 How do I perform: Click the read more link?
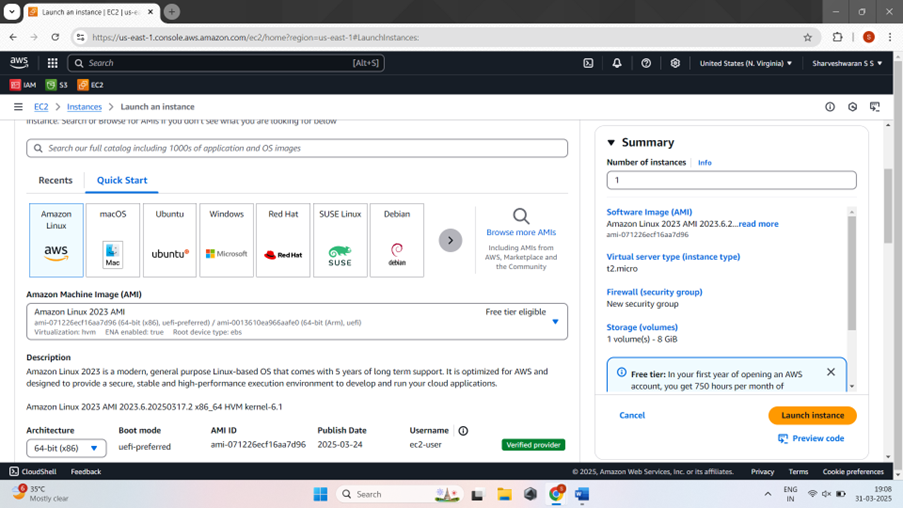(x=758, y=224)
